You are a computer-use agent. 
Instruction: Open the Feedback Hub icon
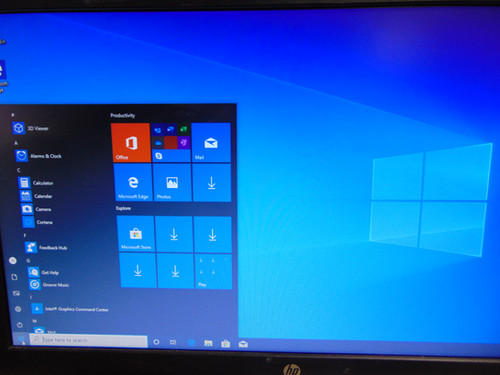[x=31, y=247]
